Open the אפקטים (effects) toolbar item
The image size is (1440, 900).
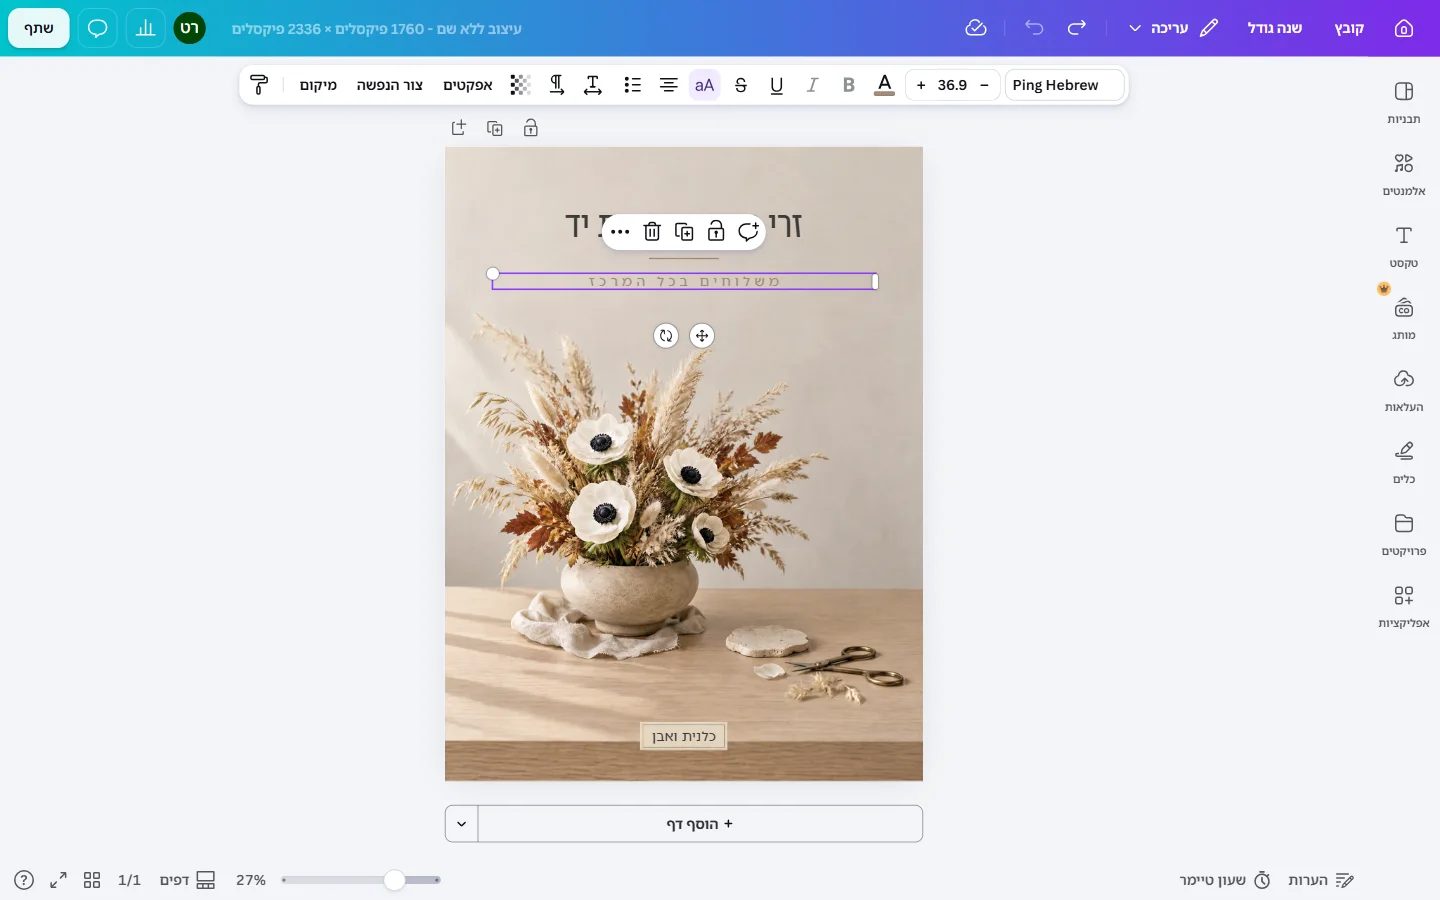pyautogui.click(x=468, y=85)
